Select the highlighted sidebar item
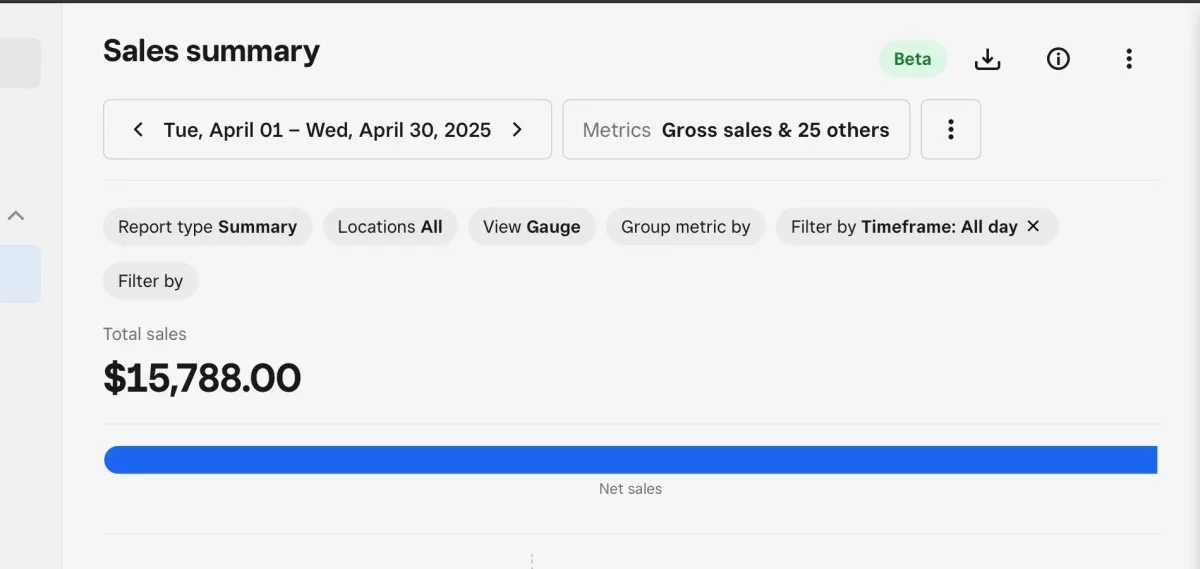1200x569 pixels. tap(20, 273)
